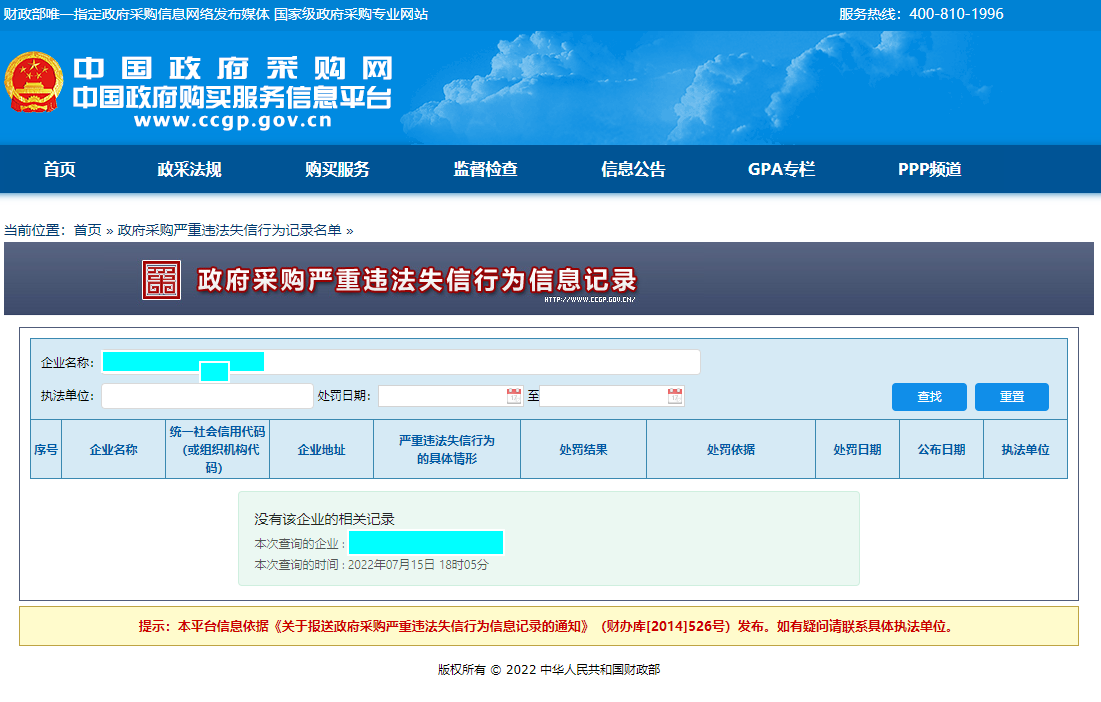
Task: Open 信息公告 navigation item
Action: click(x=633, y=169)
